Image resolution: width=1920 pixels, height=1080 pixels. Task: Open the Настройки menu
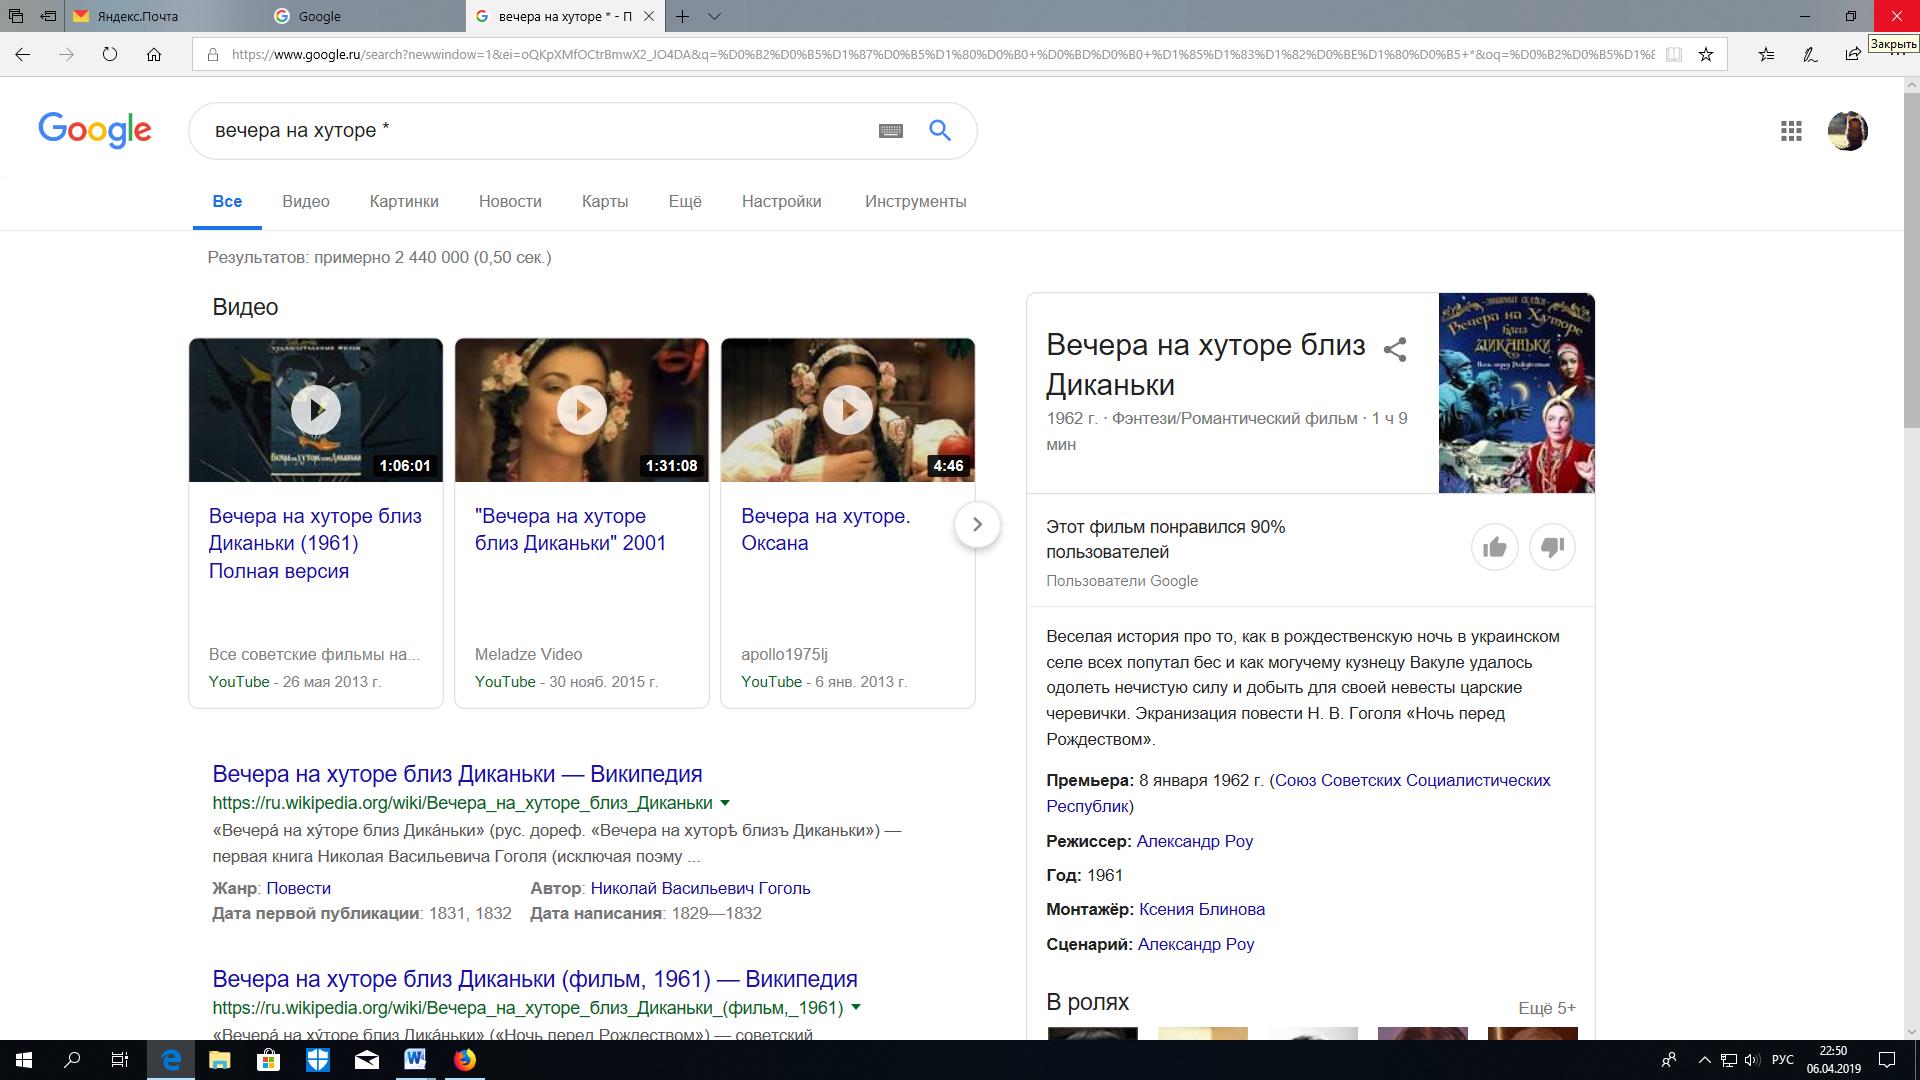click(781, 201)
